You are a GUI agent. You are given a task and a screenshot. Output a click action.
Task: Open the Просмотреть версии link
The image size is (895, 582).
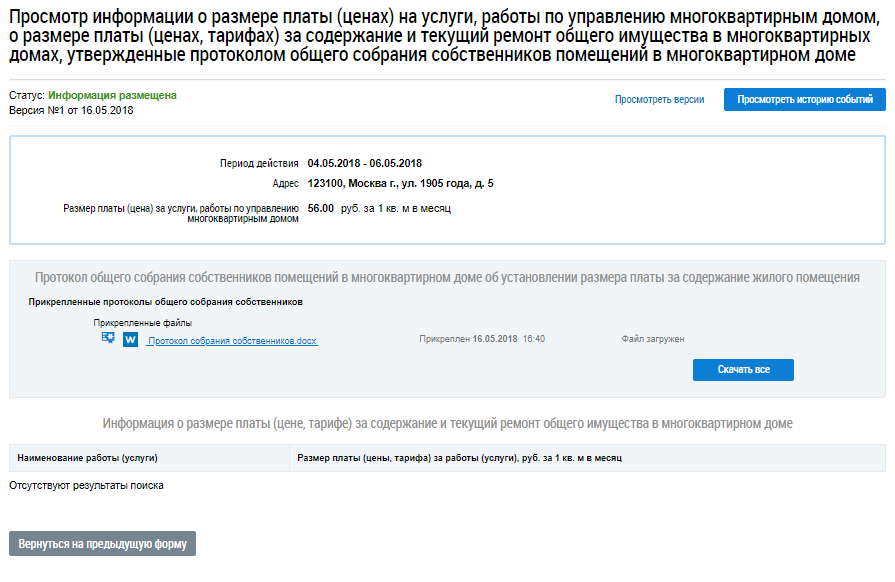(x=659, y=100)
